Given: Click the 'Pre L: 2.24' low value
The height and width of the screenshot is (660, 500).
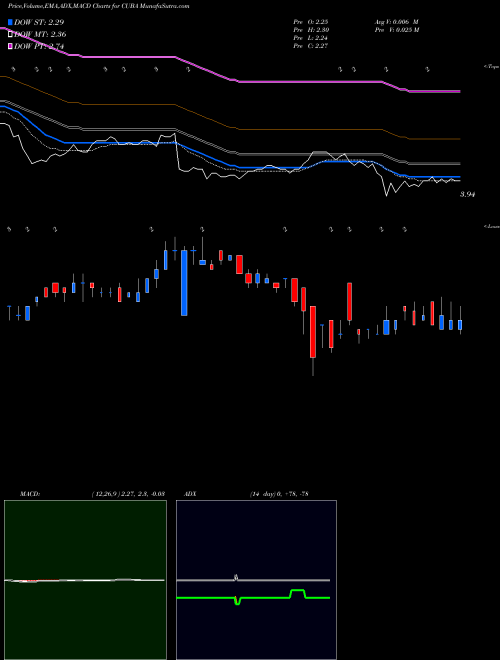Looking at the screenshot, I should [311, 38].
